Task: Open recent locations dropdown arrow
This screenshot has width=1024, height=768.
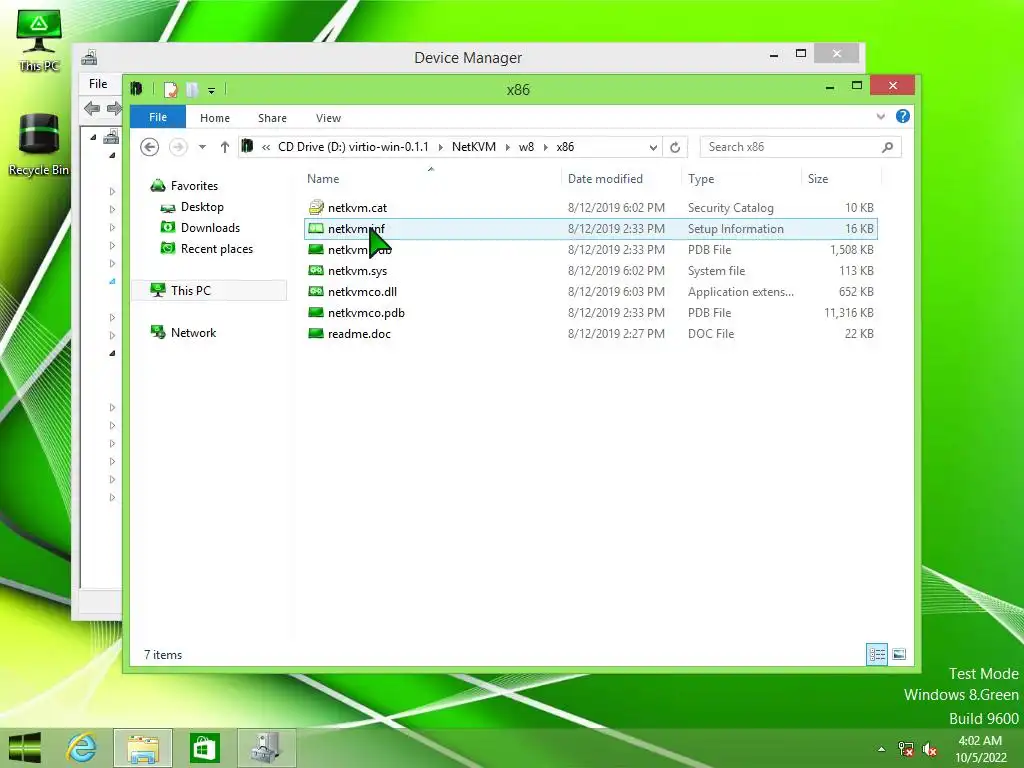Action: (202, 147)
